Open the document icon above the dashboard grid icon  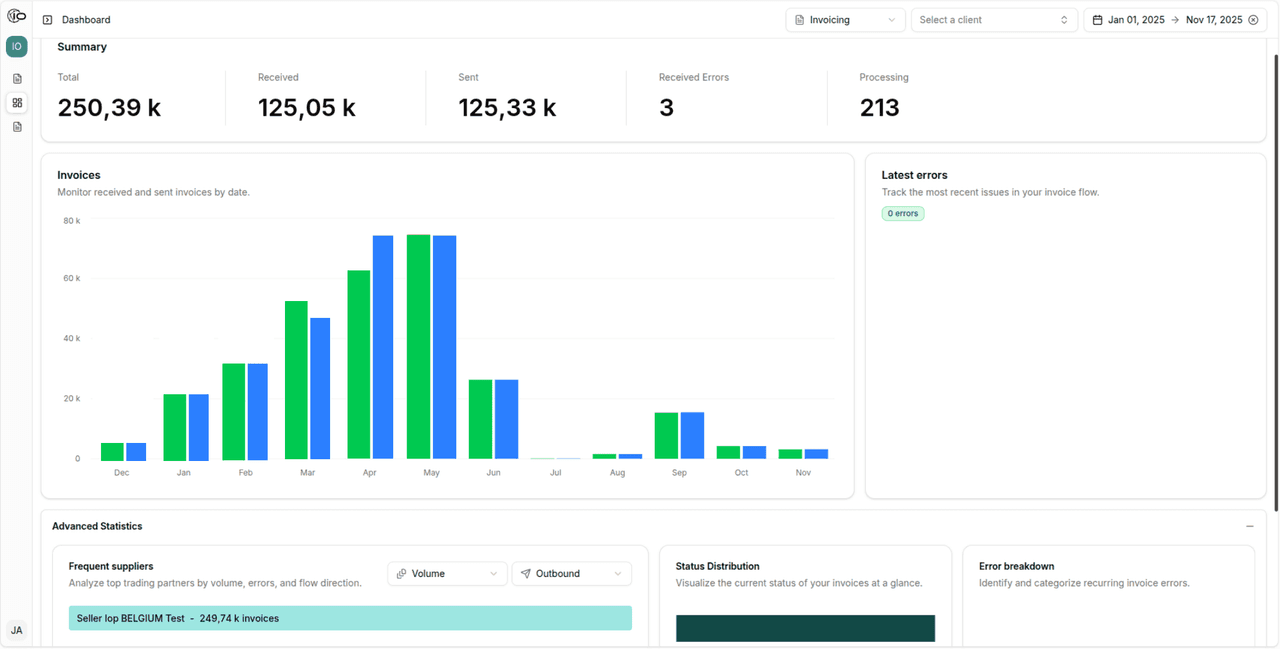pyautogui.click(x=17, y=78)
